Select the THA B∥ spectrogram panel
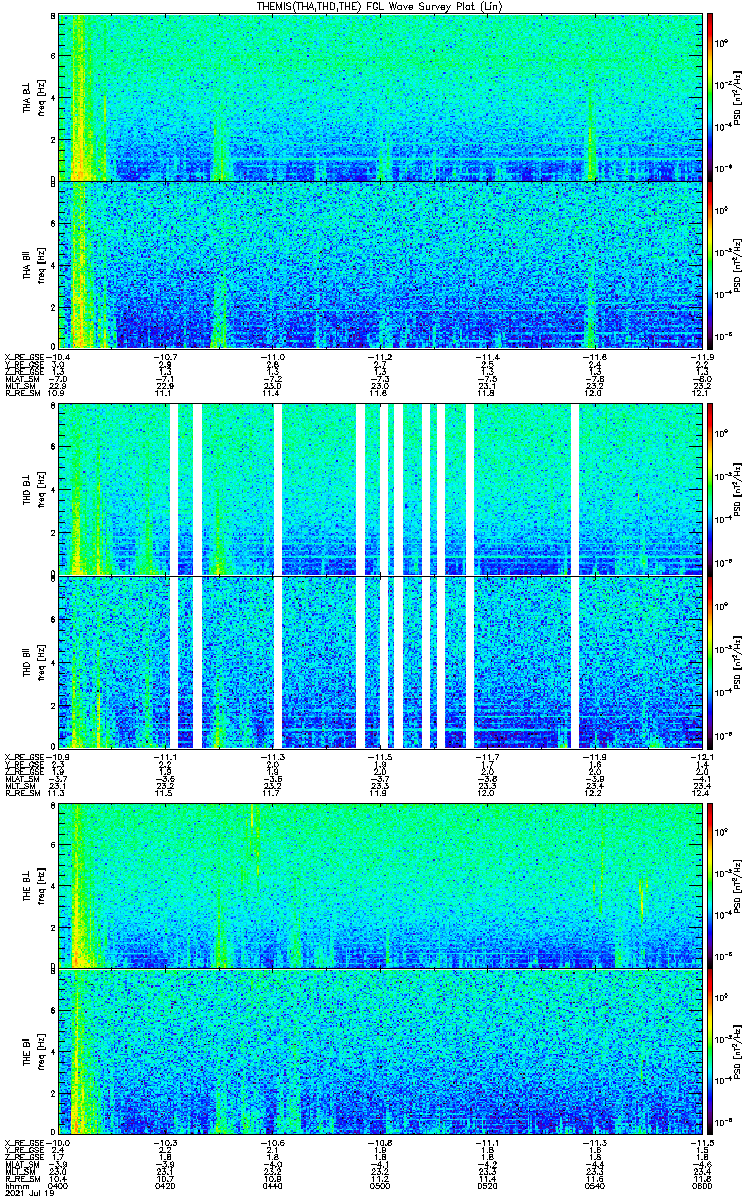This screenshot has height=1200, width=750. click(382, 265)
